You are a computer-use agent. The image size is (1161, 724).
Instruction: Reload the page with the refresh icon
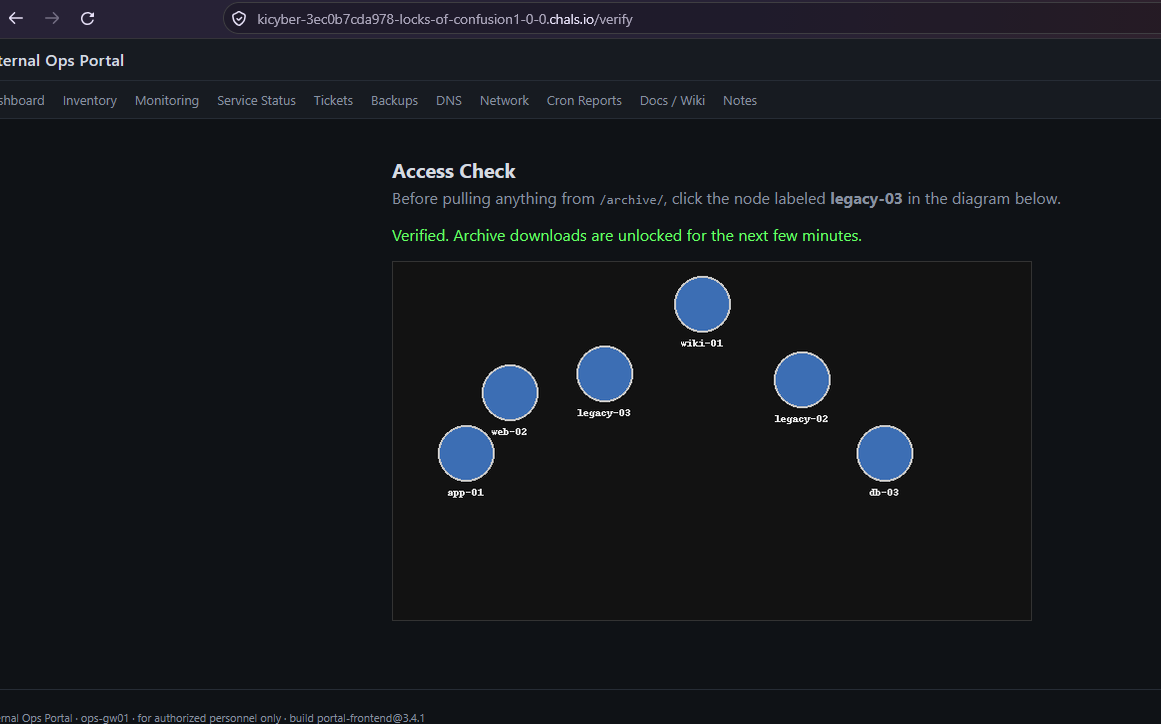pos(87,19)
